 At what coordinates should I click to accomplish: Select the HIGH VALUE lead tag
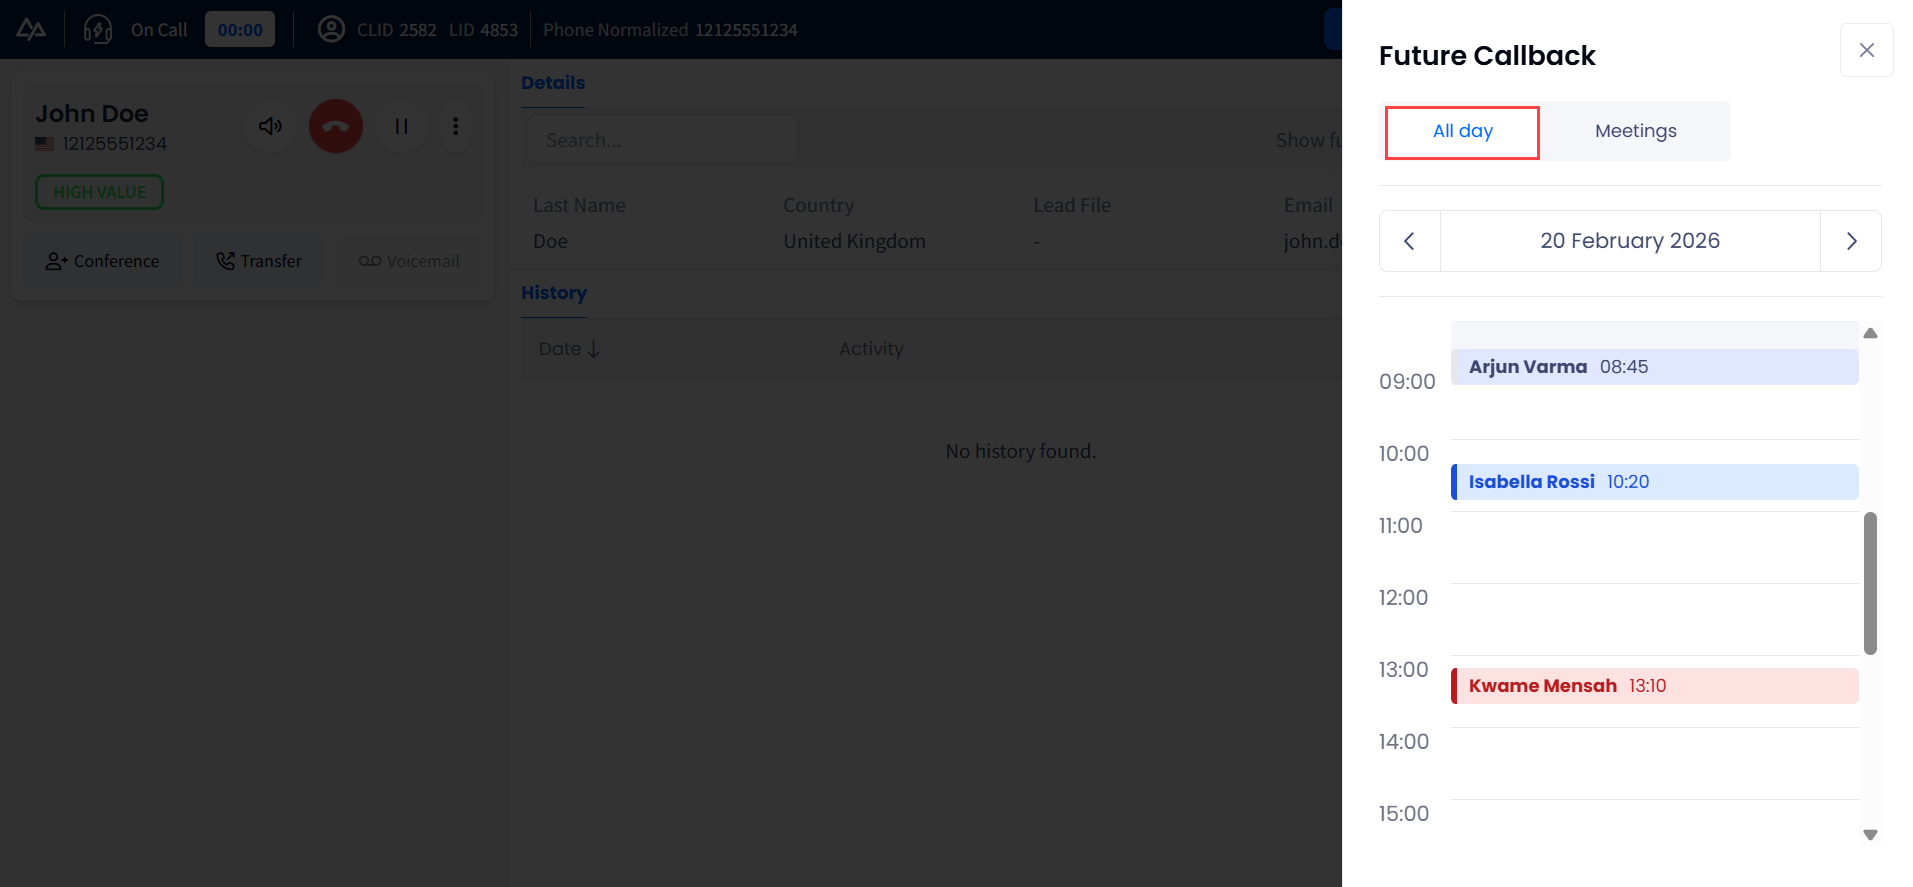(x=99, y=192)
